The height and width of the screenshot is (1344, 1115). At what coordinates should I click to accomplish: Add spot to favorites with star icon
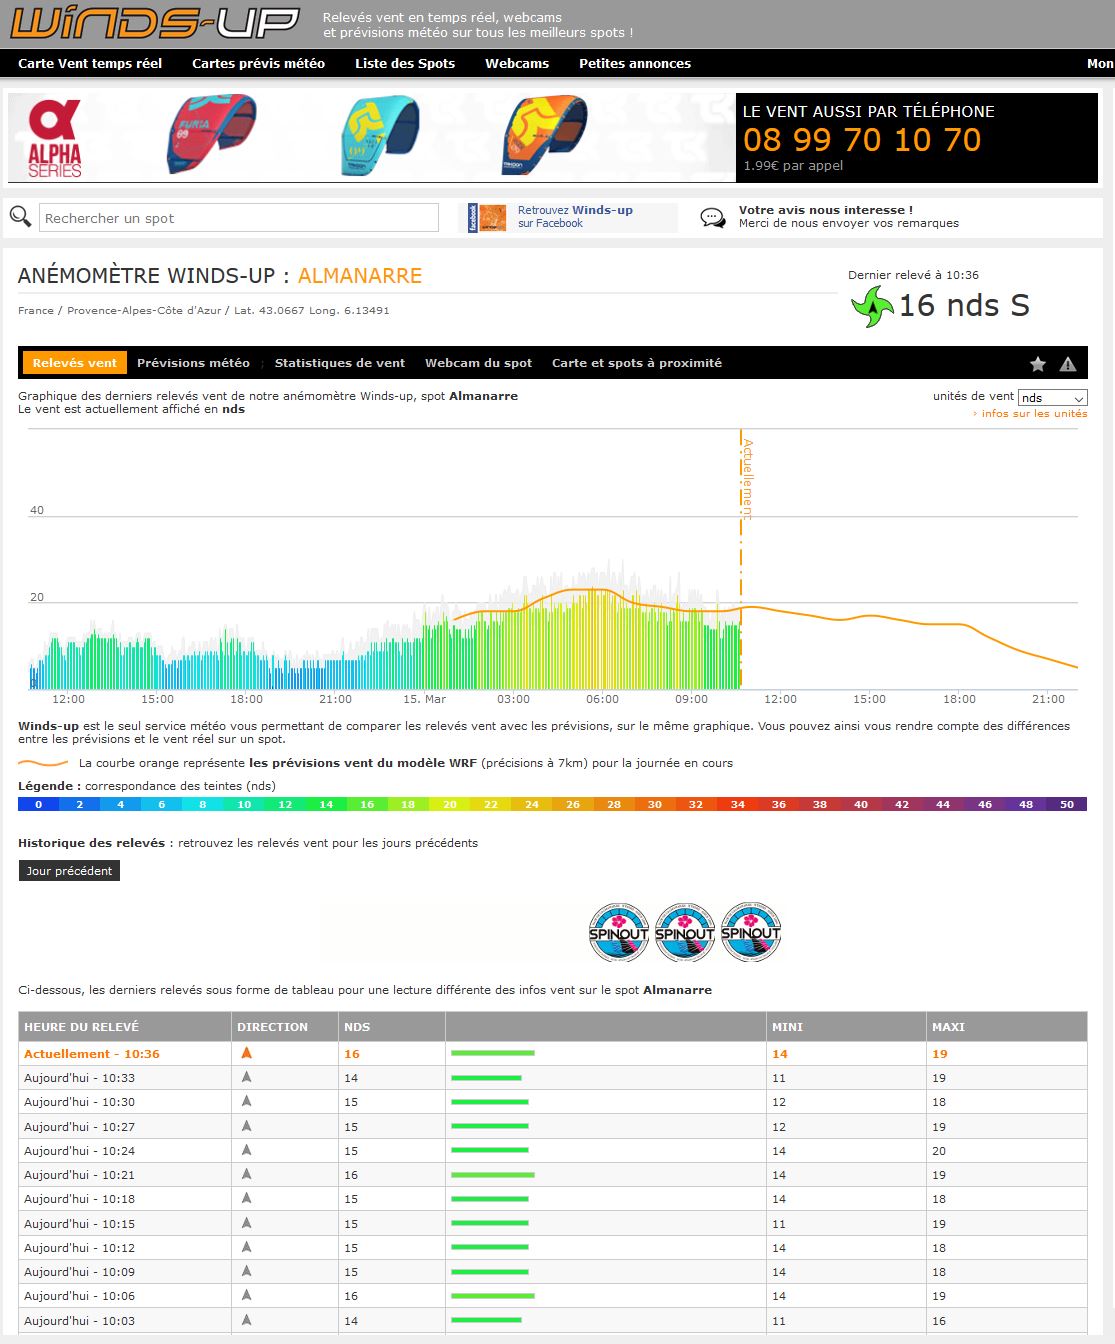pyautogui.click(x=1038, y=364)
